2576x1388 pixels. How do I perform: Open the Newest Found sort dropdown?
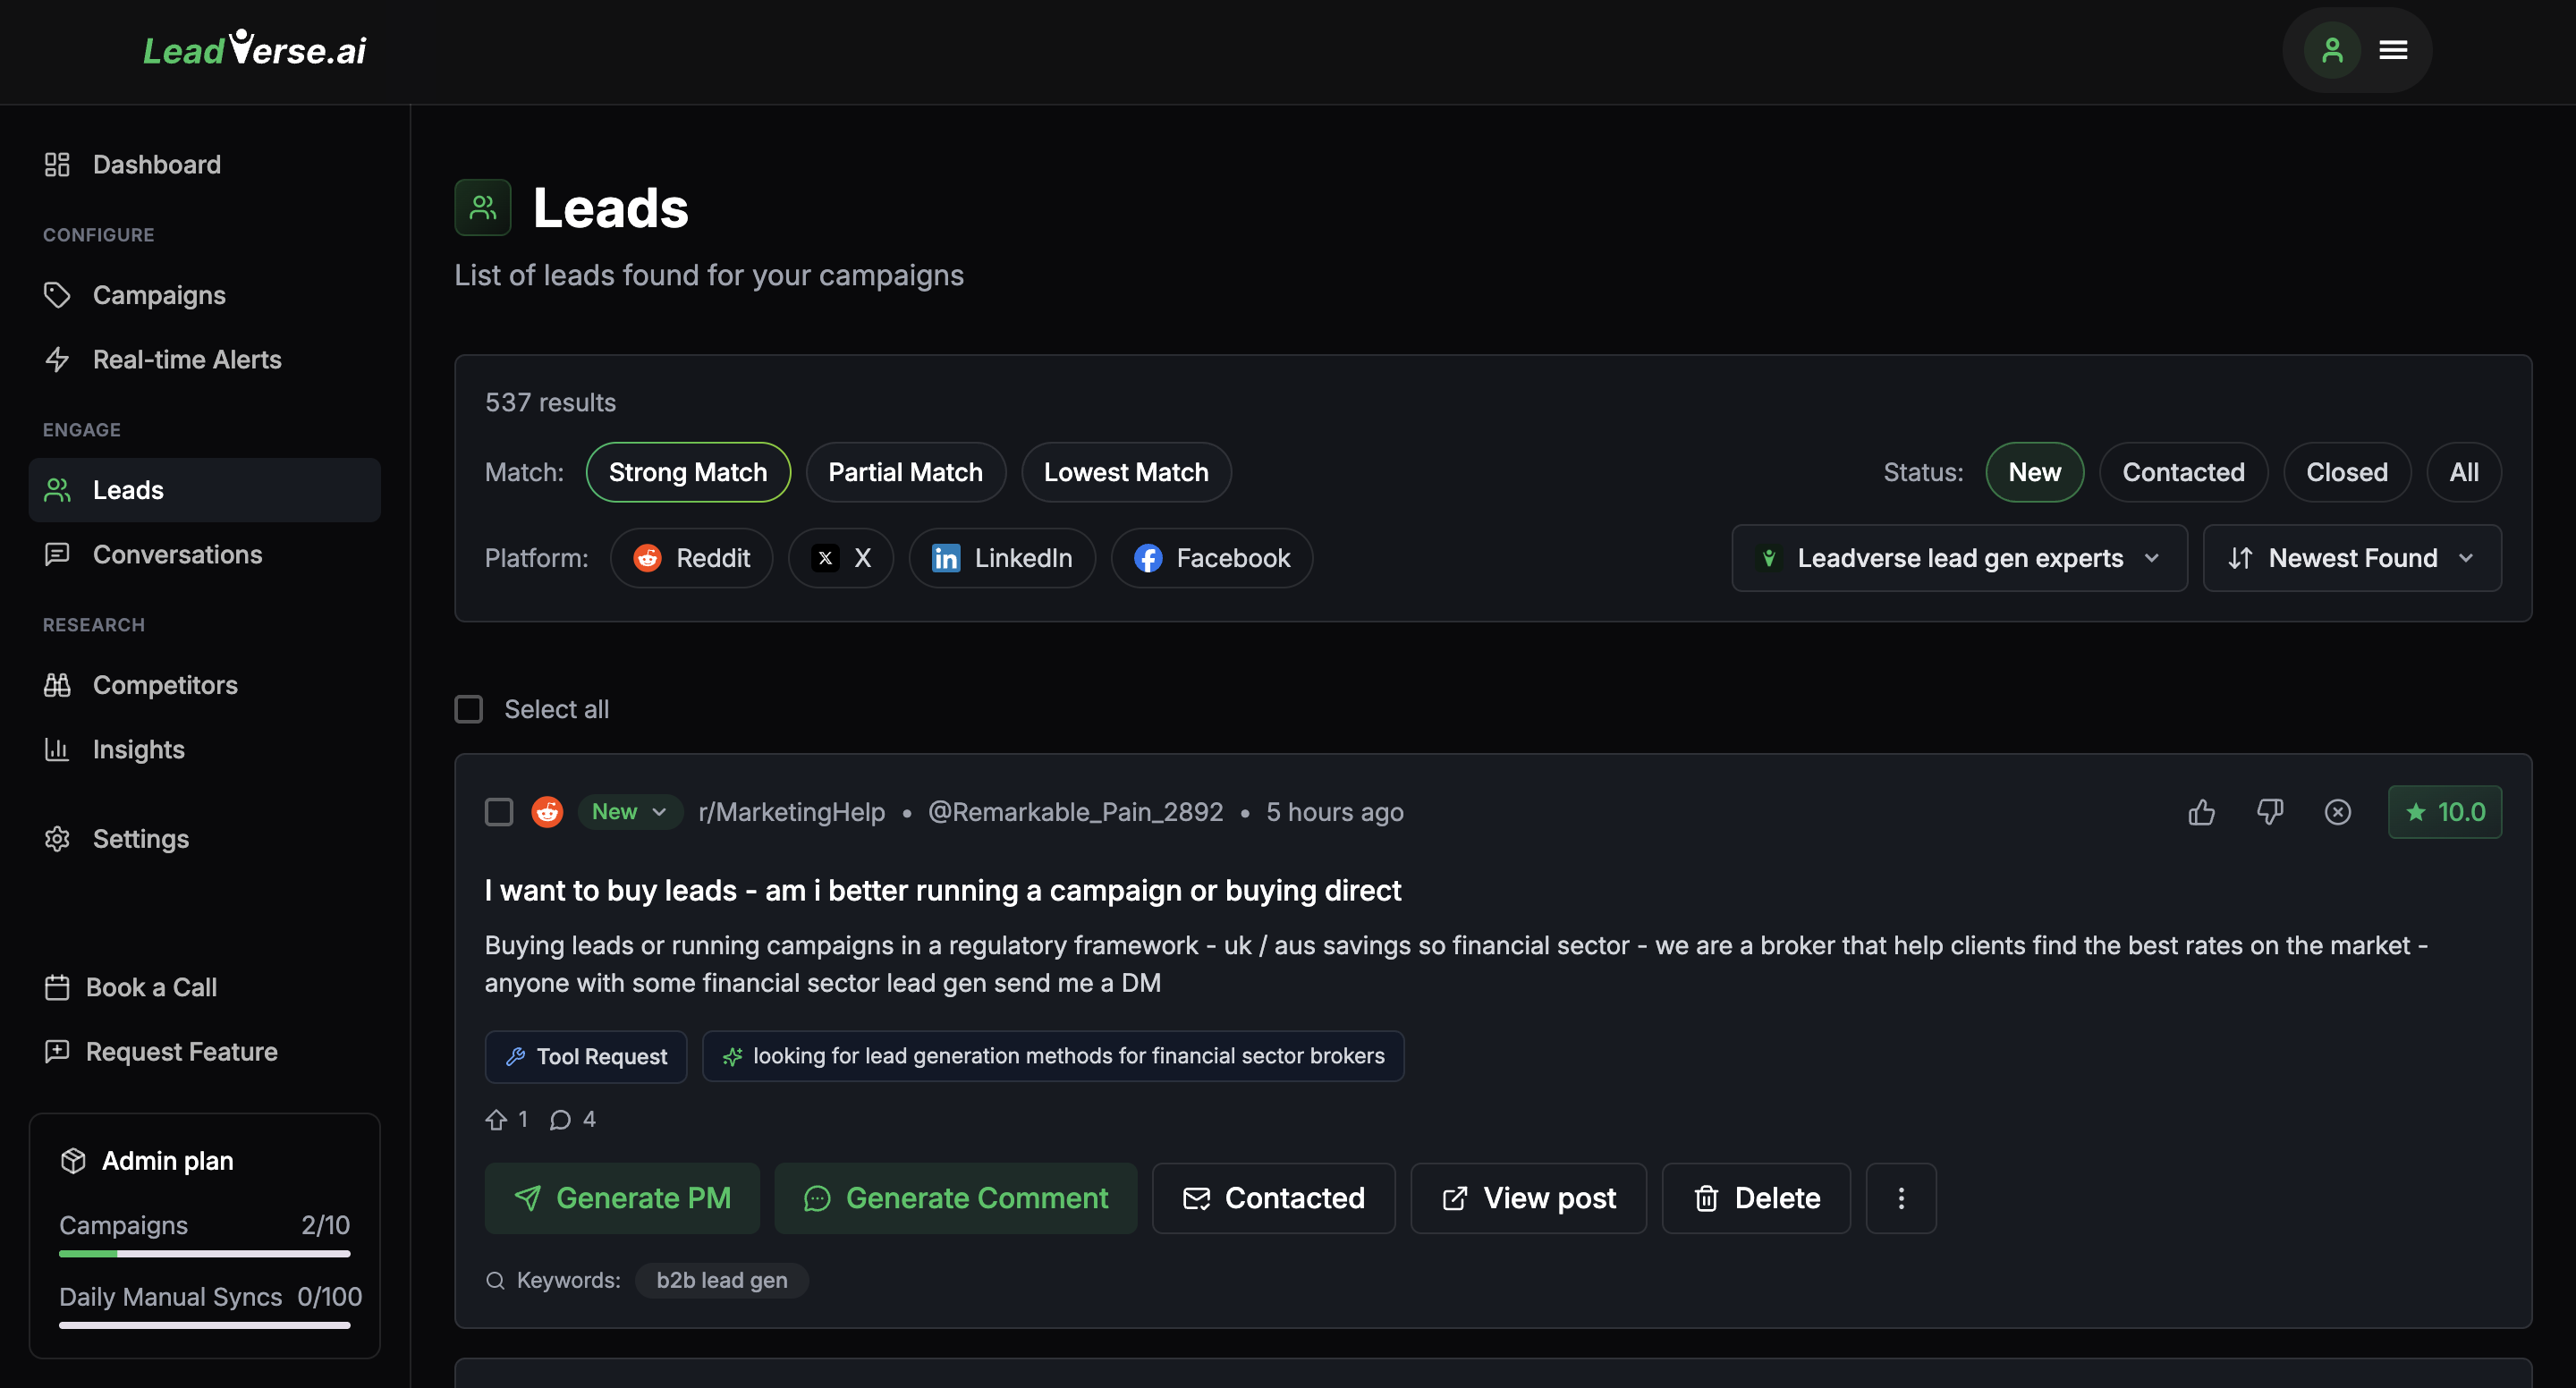click(x=2351, y=558)
